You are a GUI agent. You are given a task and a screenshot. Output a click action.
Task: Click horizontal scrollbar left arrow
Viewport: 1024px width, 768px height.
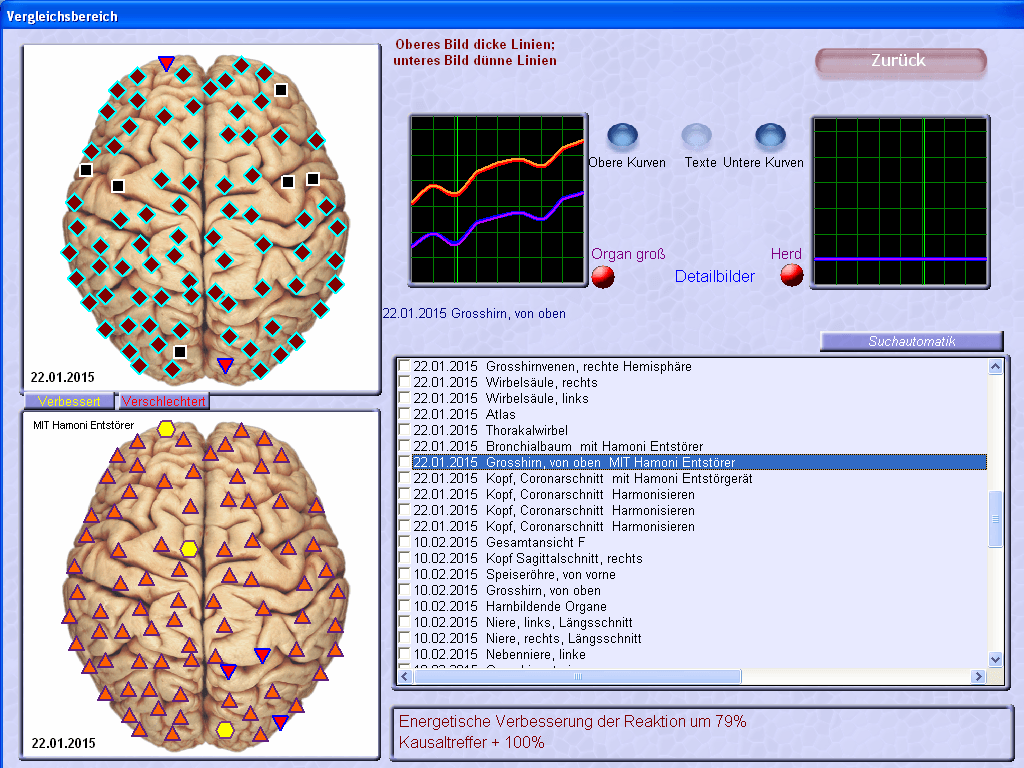(405, 676)
